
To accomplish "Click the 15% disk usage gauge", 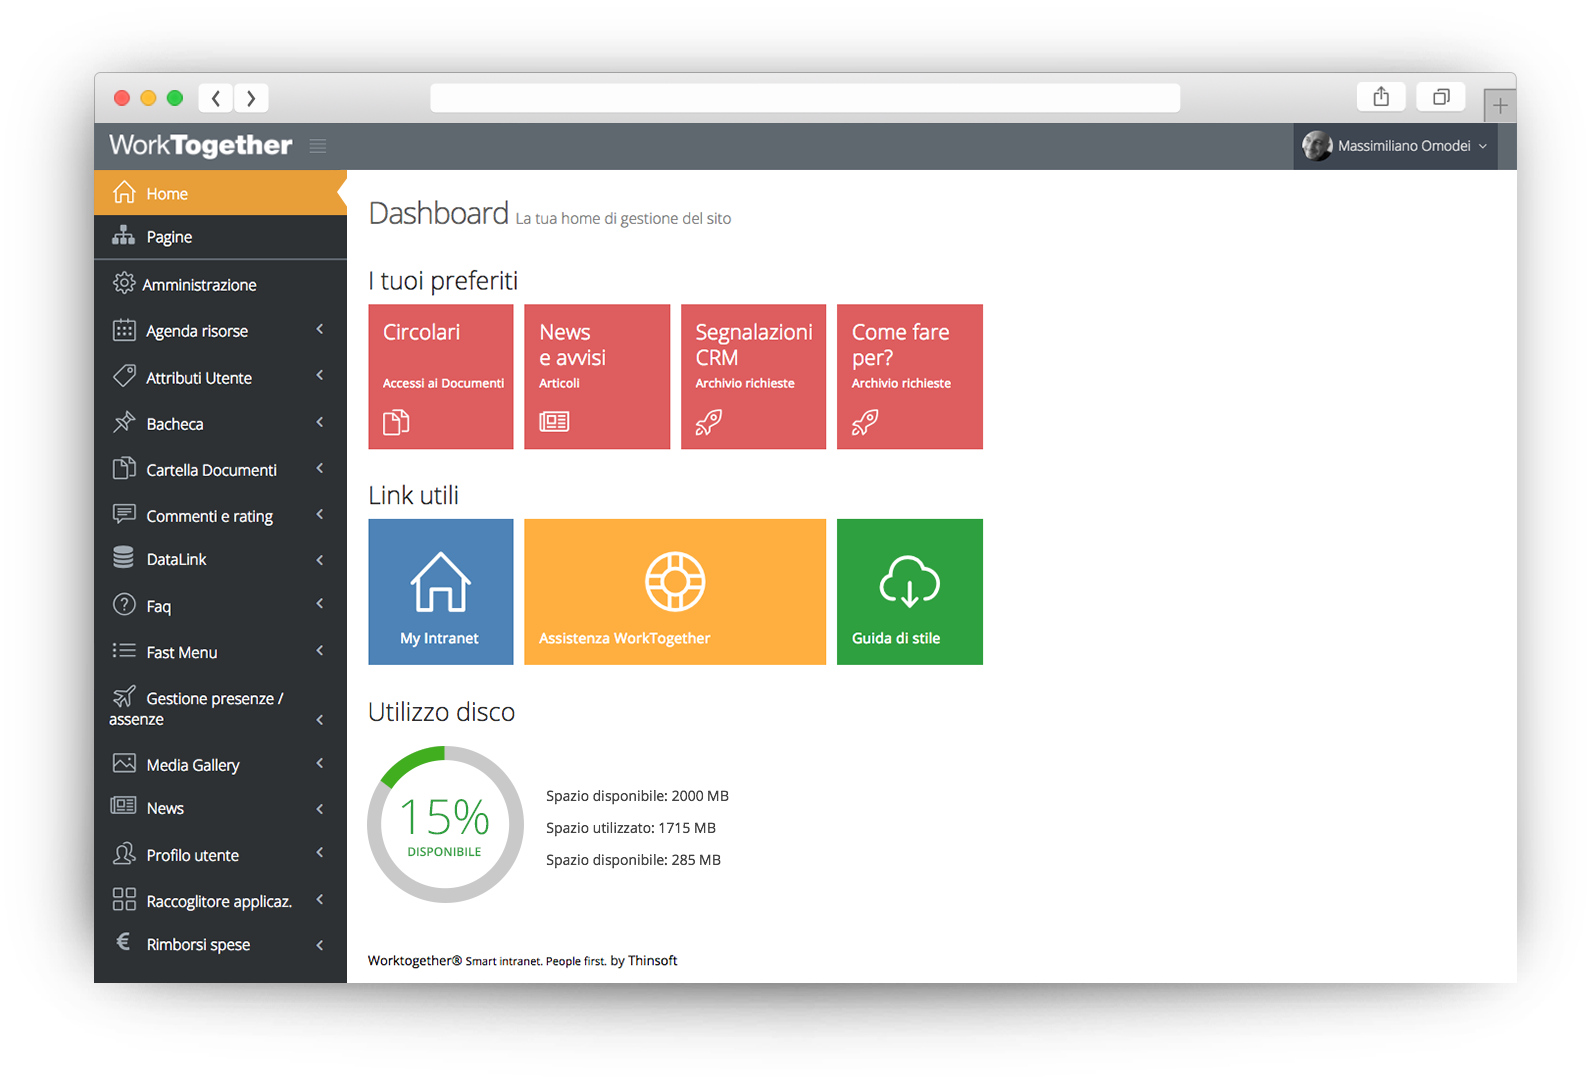I will [x=445, y=824].
